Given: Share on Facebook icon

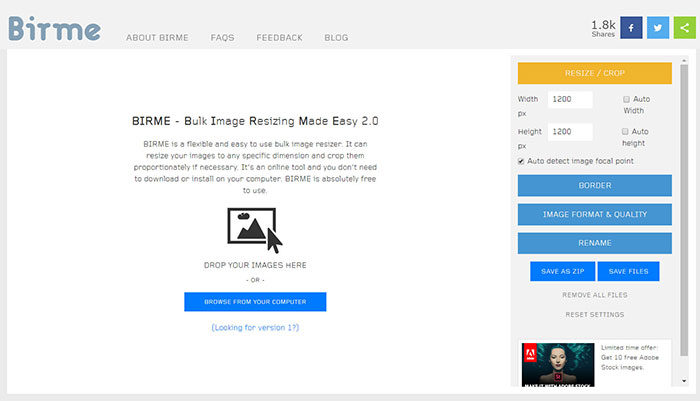Looking at the screenshot, I should pyautogui.click(x=631, y=28).
